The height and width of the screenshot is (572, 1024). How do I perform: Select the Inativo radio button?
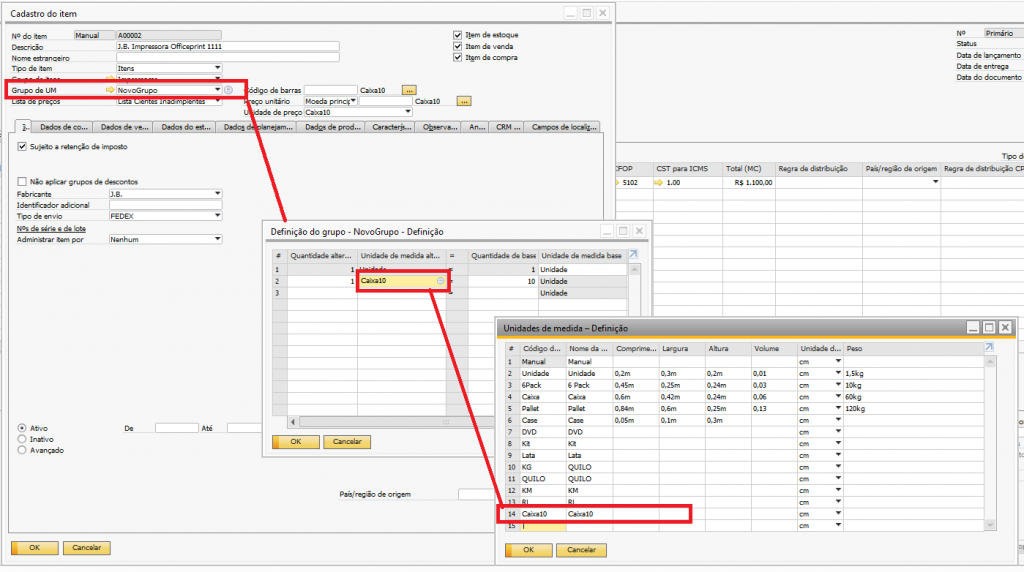pos(23,439)
